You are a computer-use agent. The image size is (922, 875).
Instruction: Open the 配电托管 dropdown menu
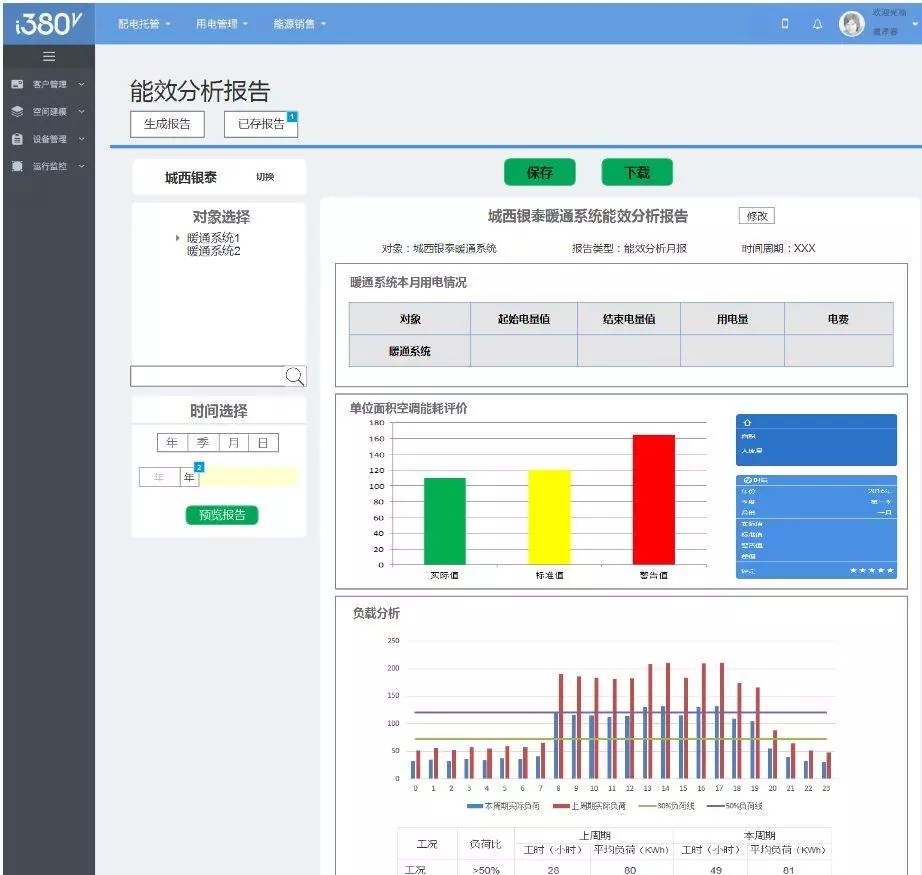(x=144, y=24)
